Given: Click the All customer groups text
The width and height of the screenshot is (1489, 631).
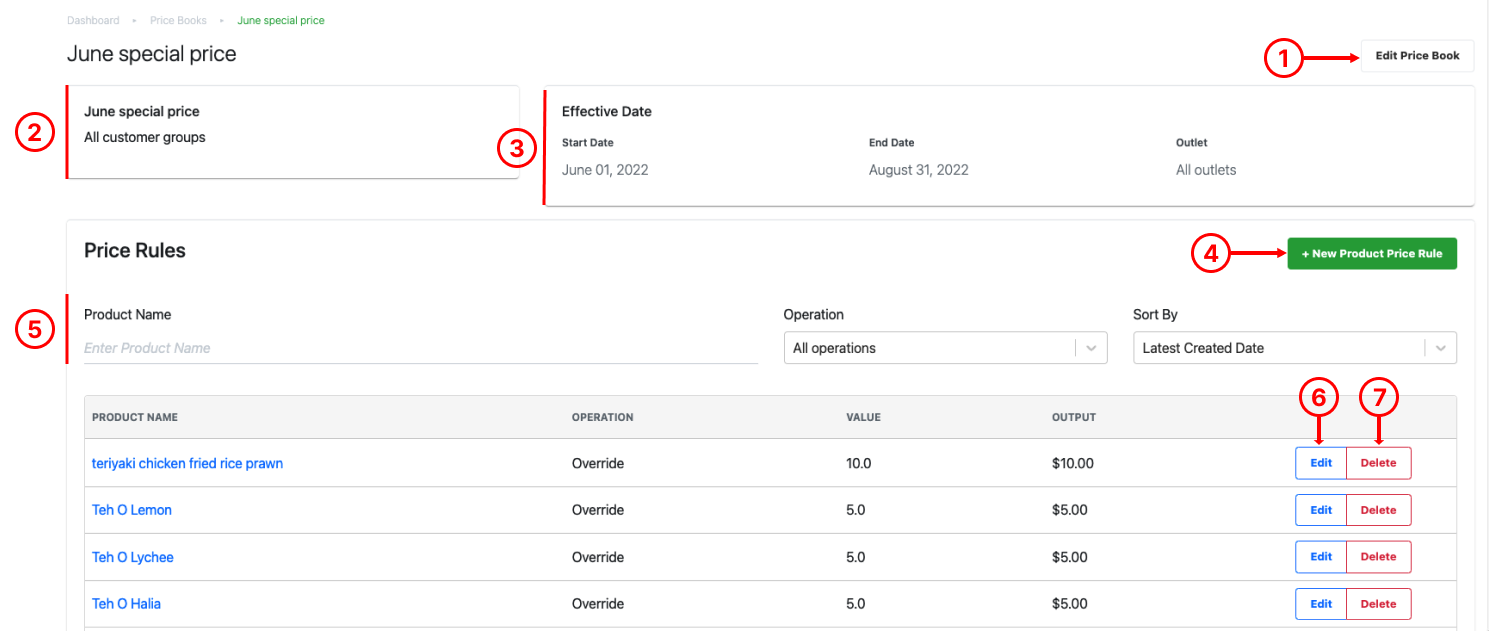Looking at the screenshot, I should coord(145,137).
